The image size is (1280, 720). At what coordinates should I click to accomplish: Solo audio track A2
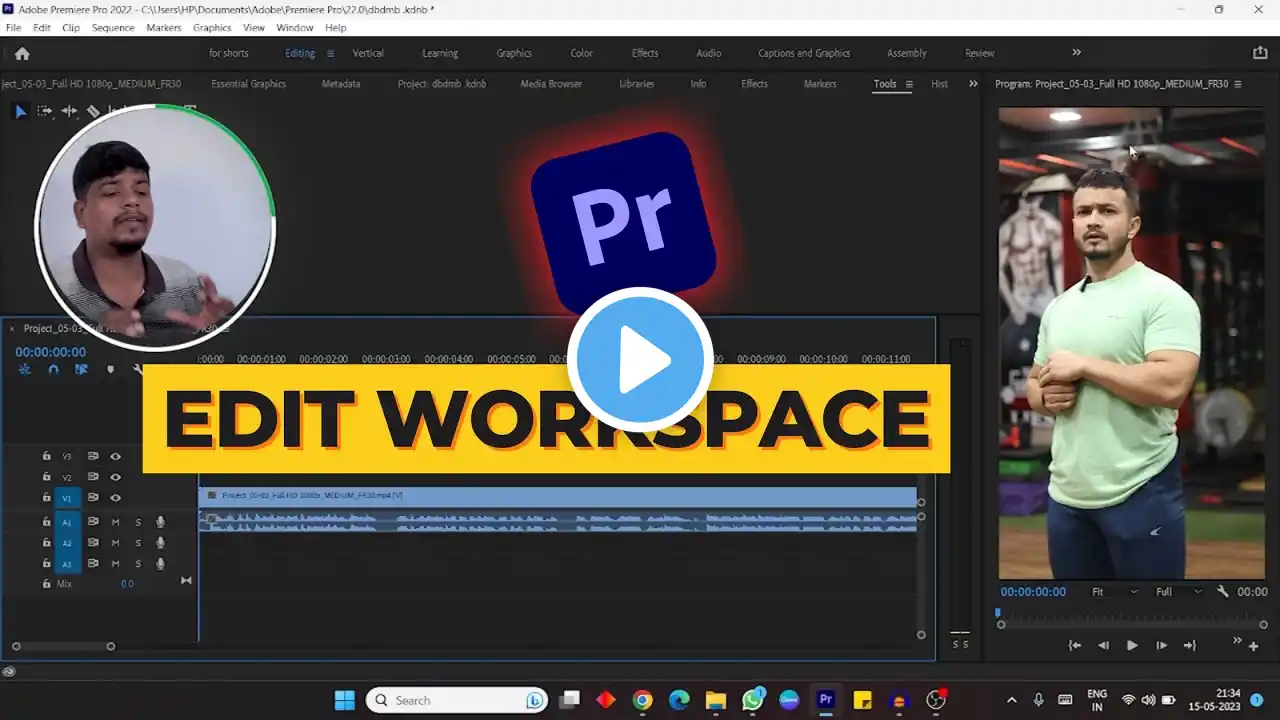(x=138, y=543)
